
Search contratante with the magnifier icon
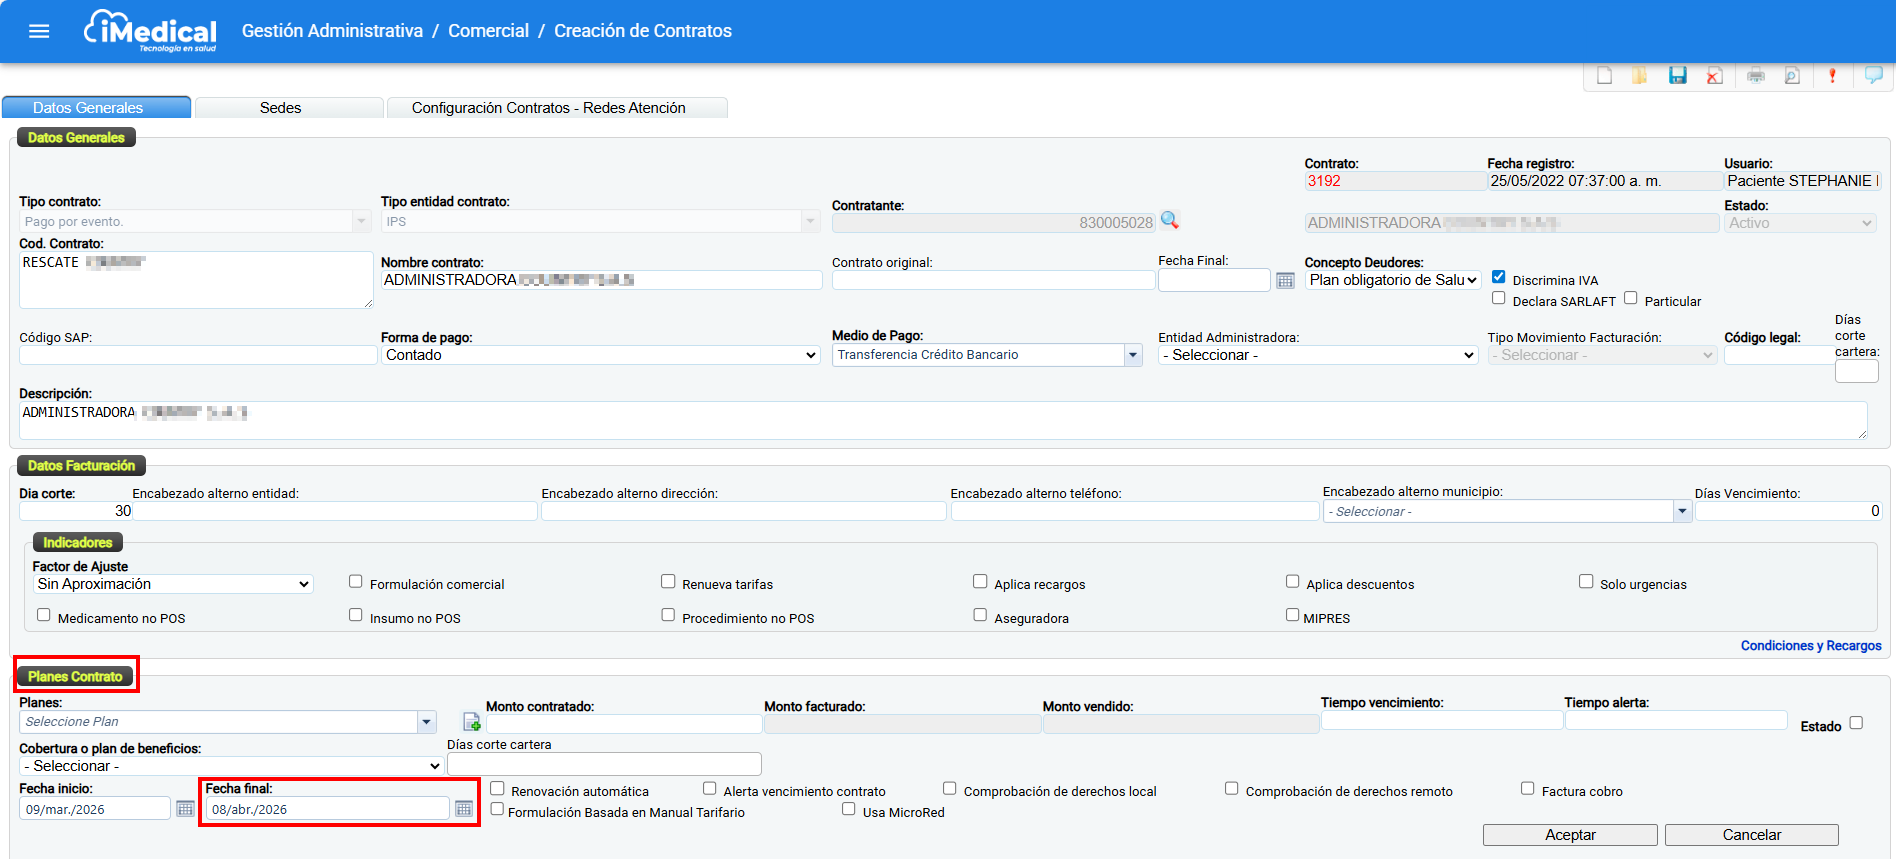coord(1169,221)
